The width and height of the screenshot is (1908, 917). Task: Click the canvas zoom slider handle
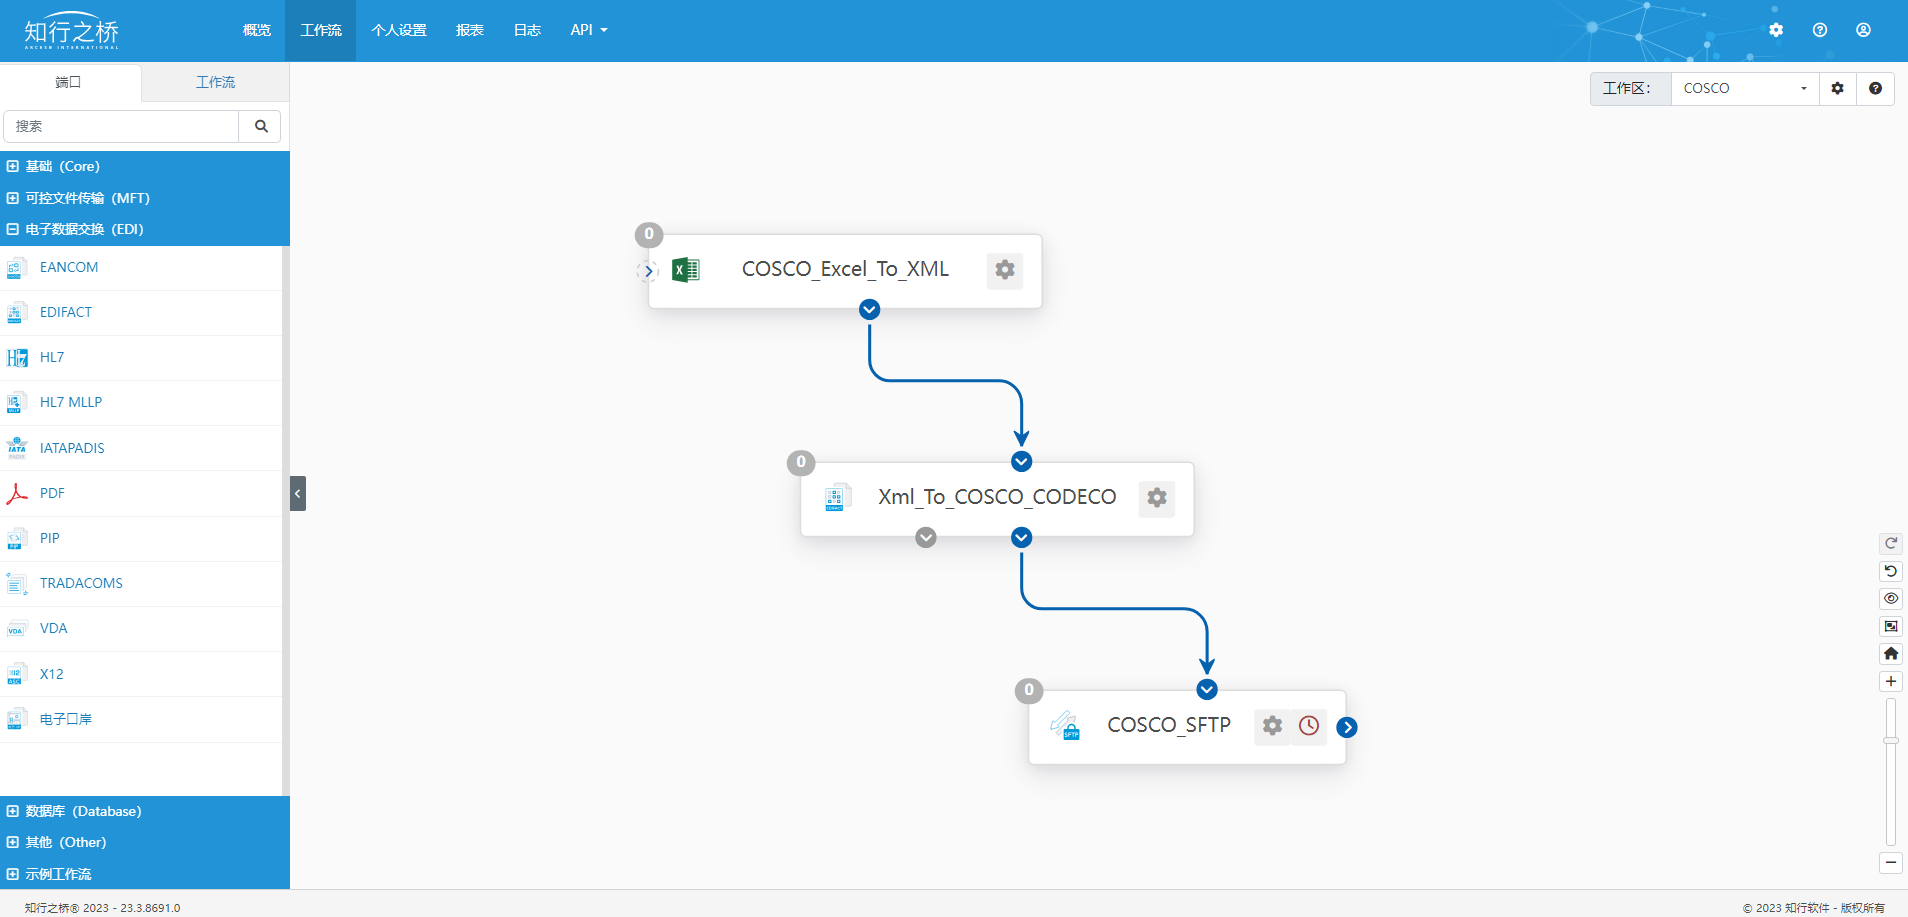coord(1891,741)
